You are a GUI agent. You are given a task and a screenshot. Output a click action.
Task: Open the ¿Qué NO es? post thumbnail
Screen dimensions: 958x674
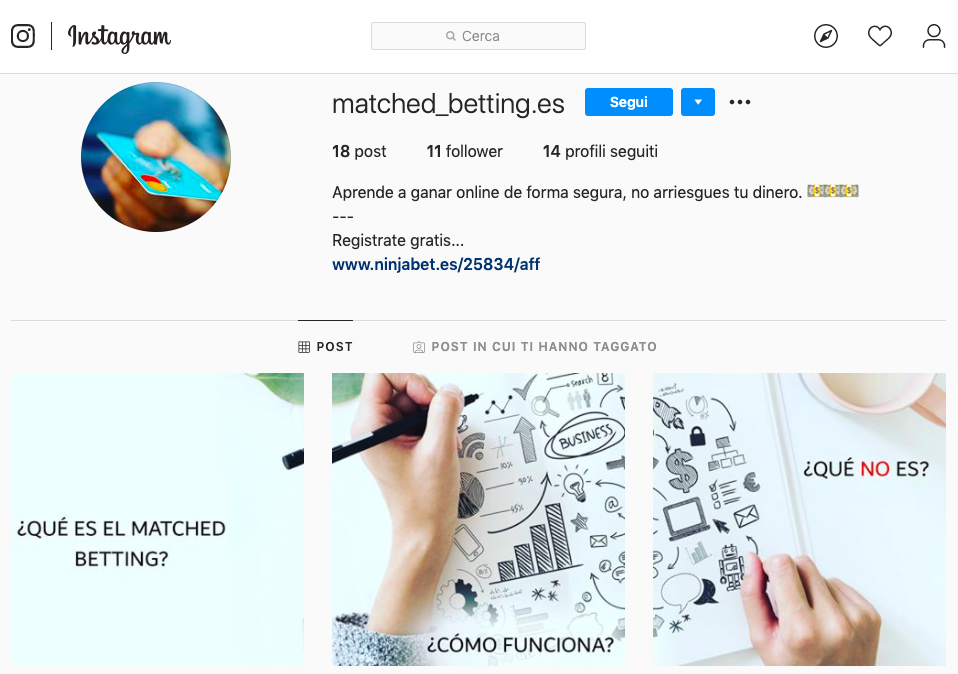pos(799,519)
